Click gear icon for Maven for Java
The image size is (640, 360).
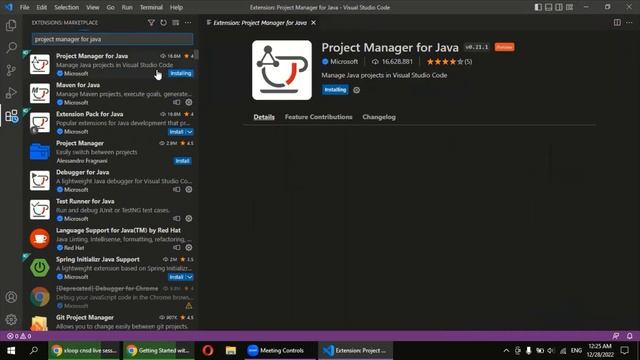pos(189,102)
